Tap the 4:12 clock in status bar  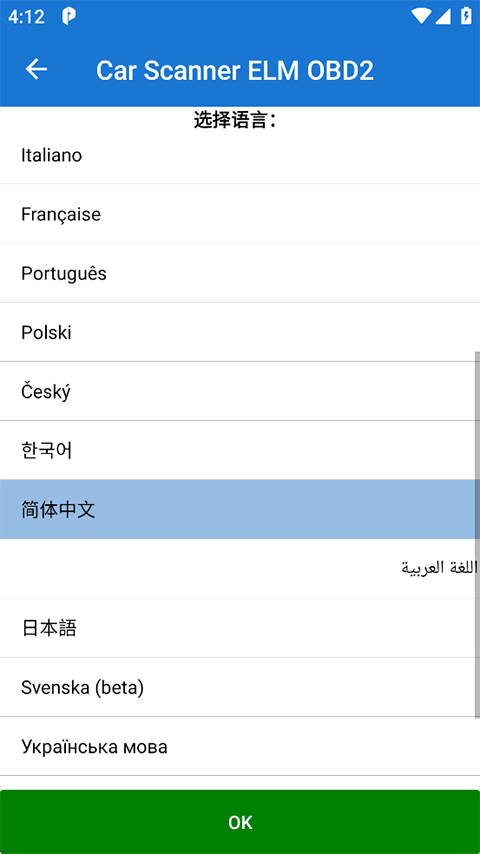click(x=26, y=17)
